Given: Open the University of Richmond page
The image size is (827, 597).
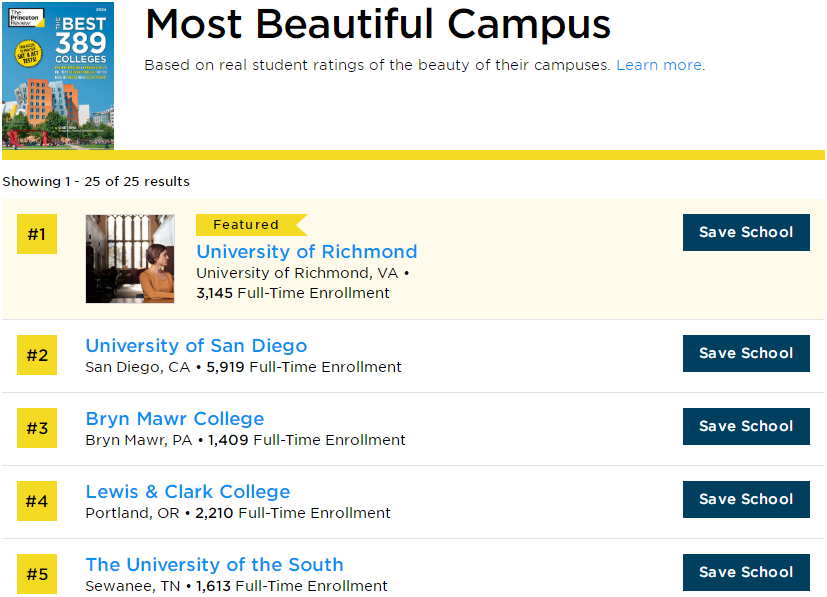Looking at the screenshot, I should point(306,252).
